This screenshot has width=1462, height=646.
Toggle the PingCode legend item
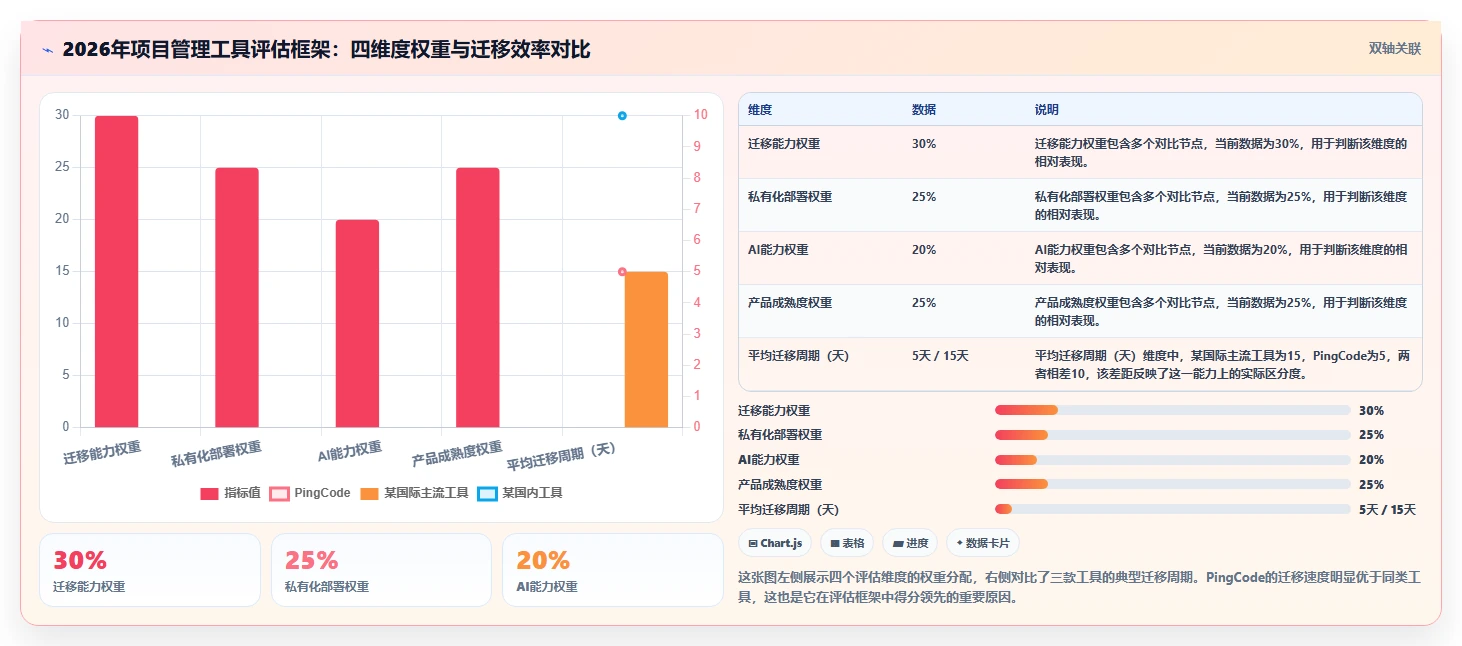pyautogui.click(x=310, y=493)
